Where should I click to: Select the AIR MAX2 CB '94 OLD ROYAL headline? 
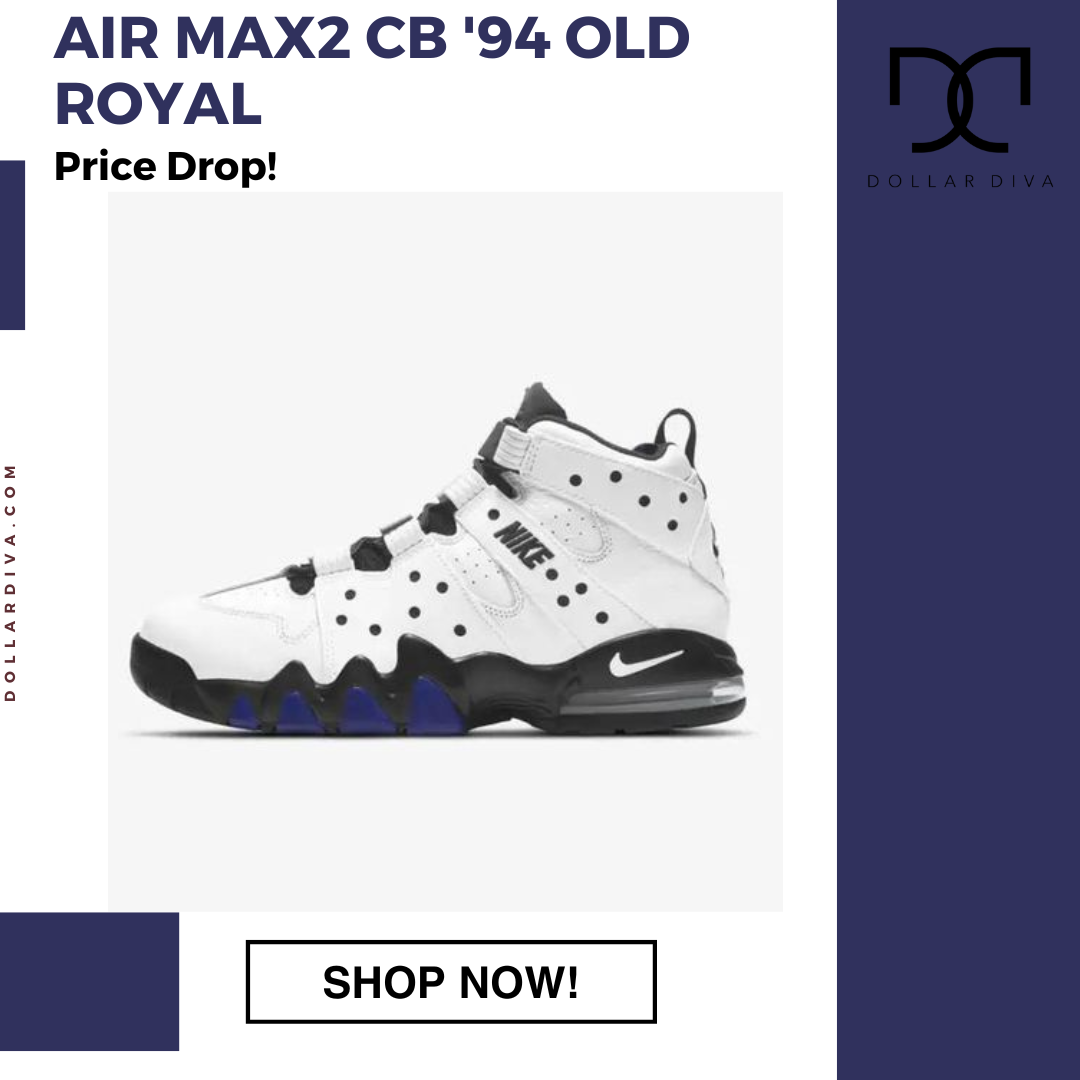tap(372, 70)
